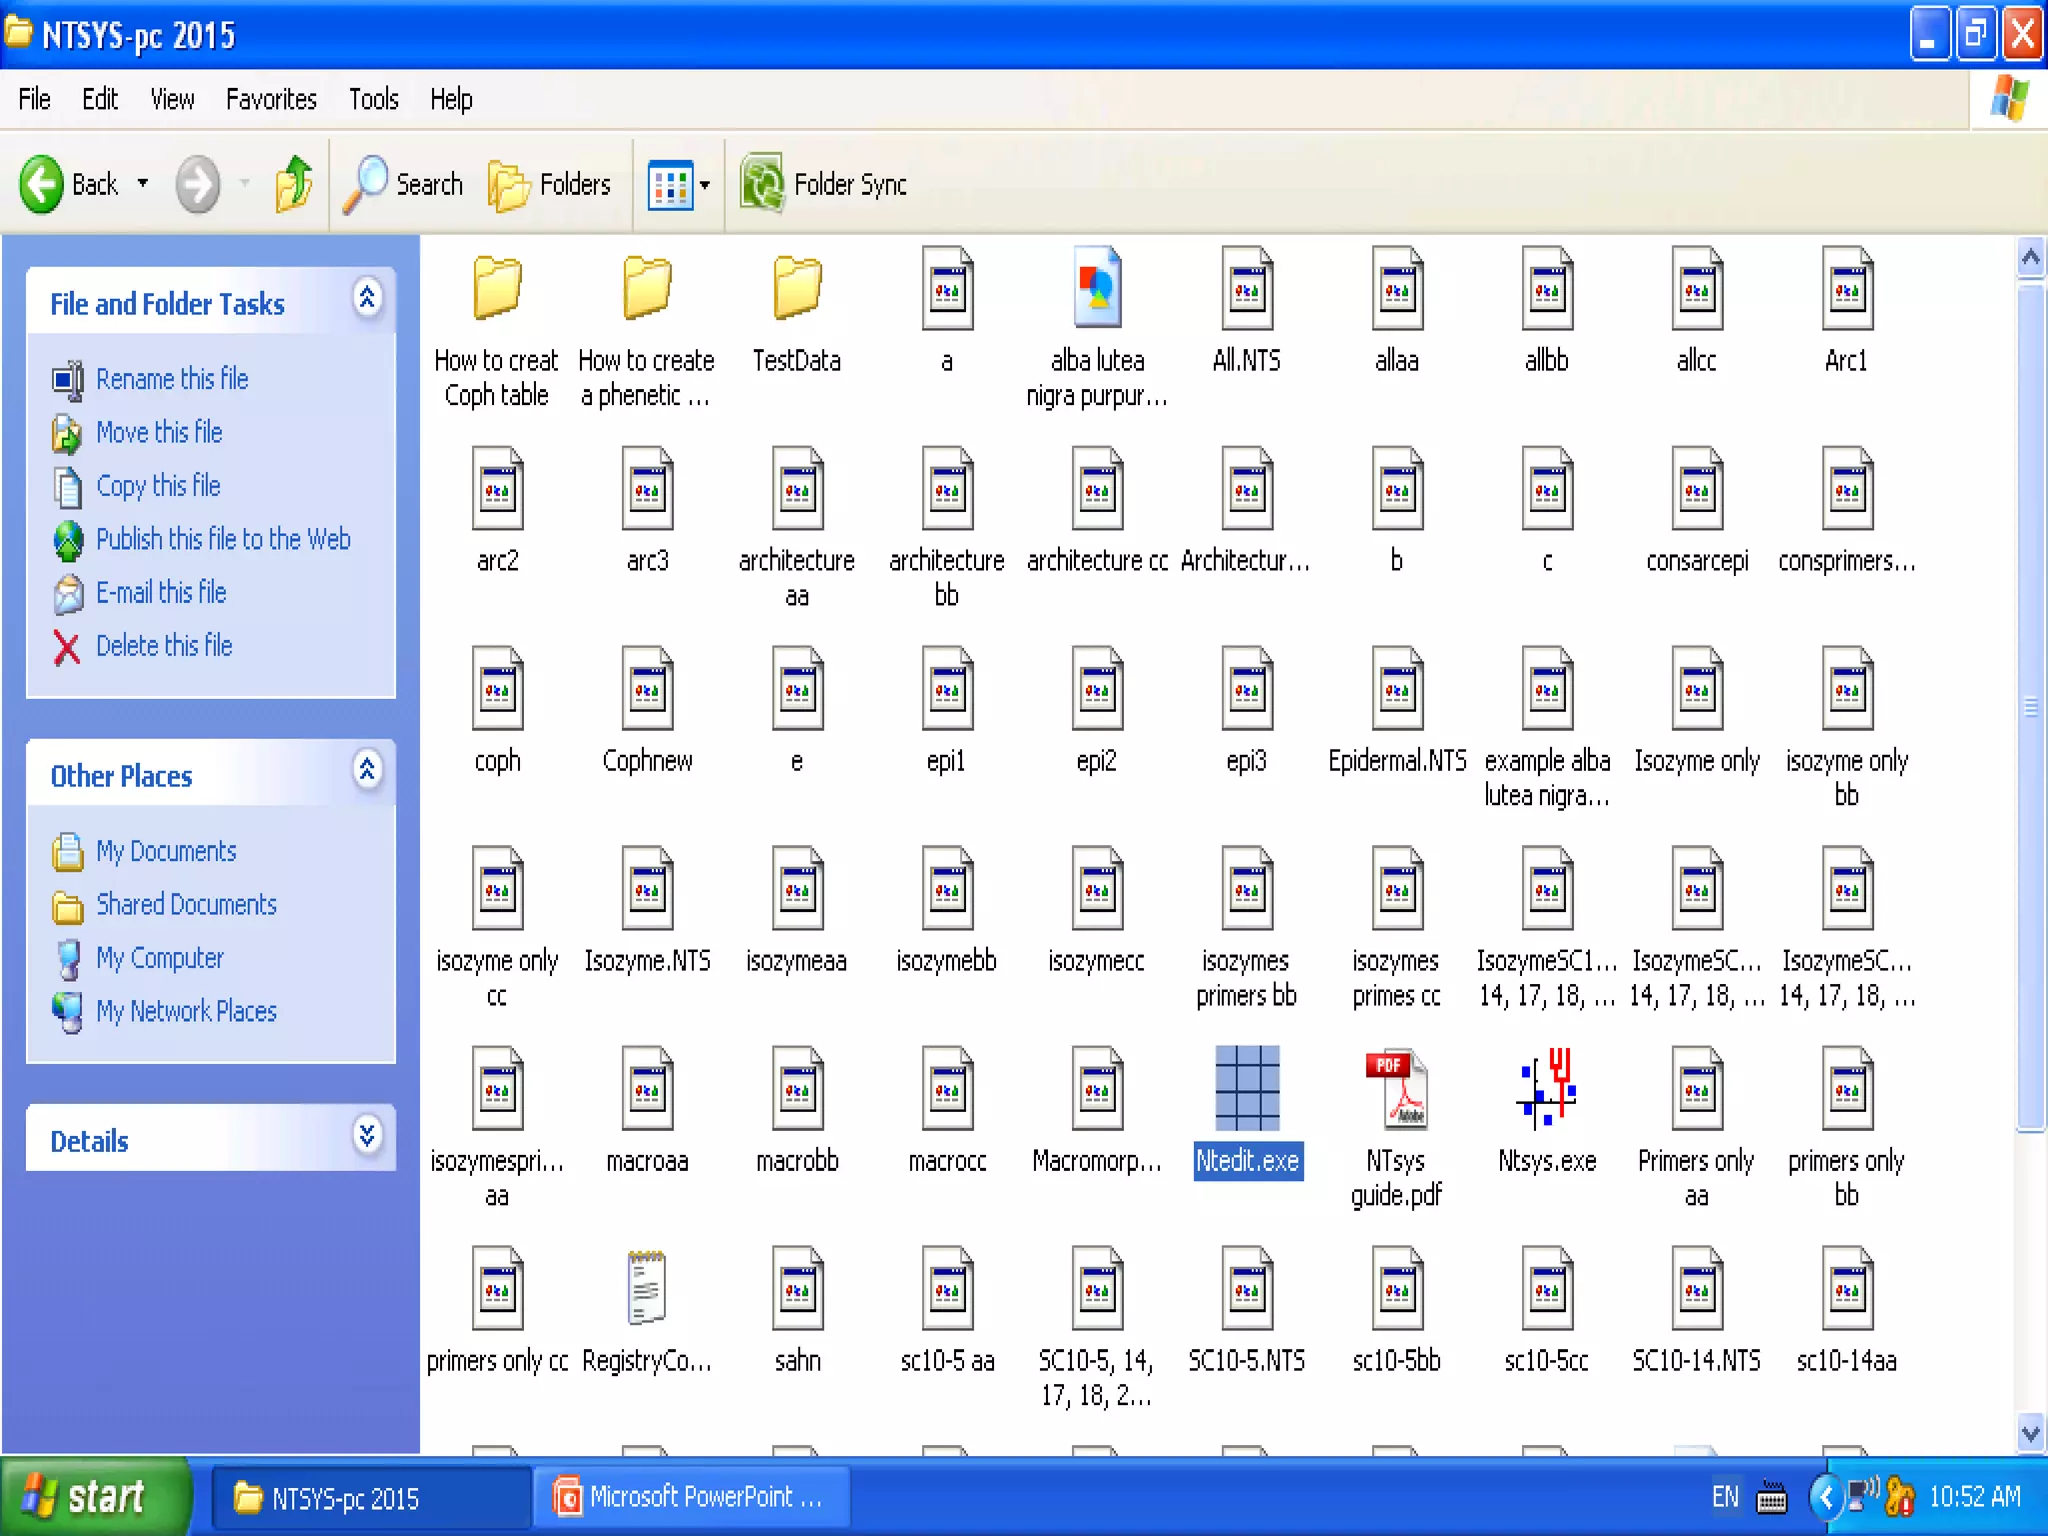
Task: Collapse the File and Folder Tasks panel
Action: click(367, 298)
